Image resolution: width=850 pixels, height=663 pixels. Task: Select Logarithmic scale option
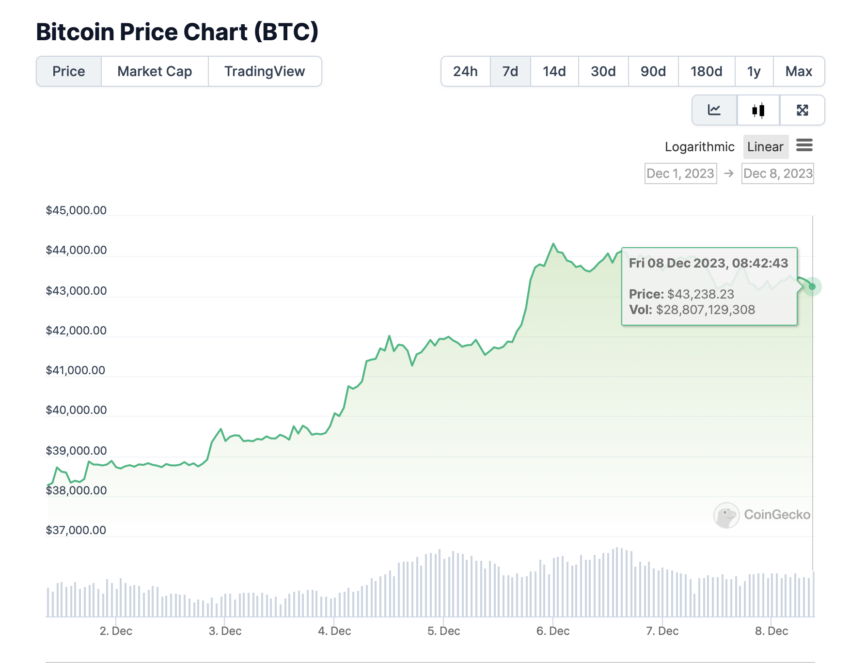(x=699, y=147)
